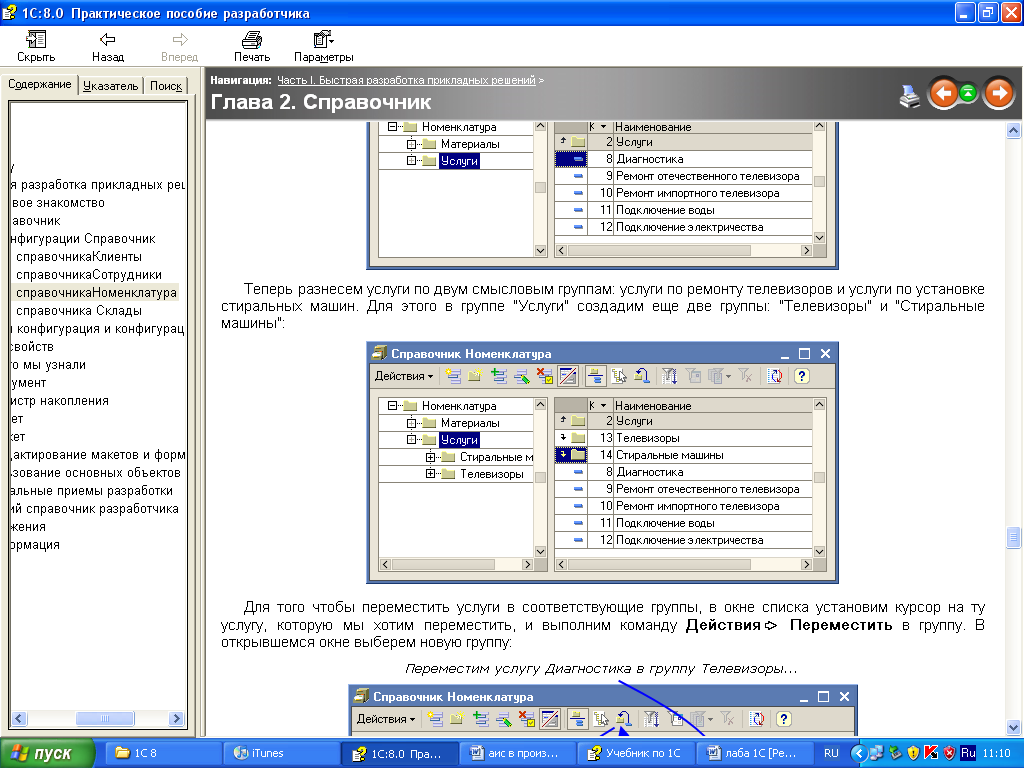1024x768 pixels.
Task: Click the green up-level navigation icon
Action: 968,94
